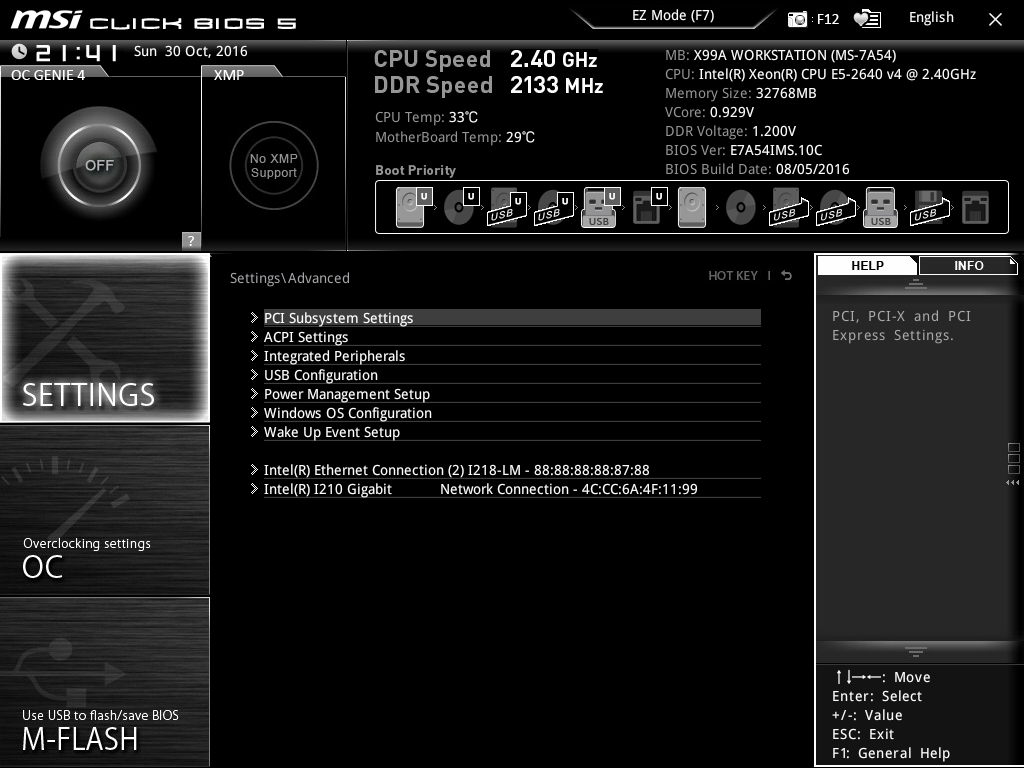Click the MB: X99A WORKSTATION (MS-7A54) text
Image resolution: width=1024 pixels, height=768 pixels.
780,56
